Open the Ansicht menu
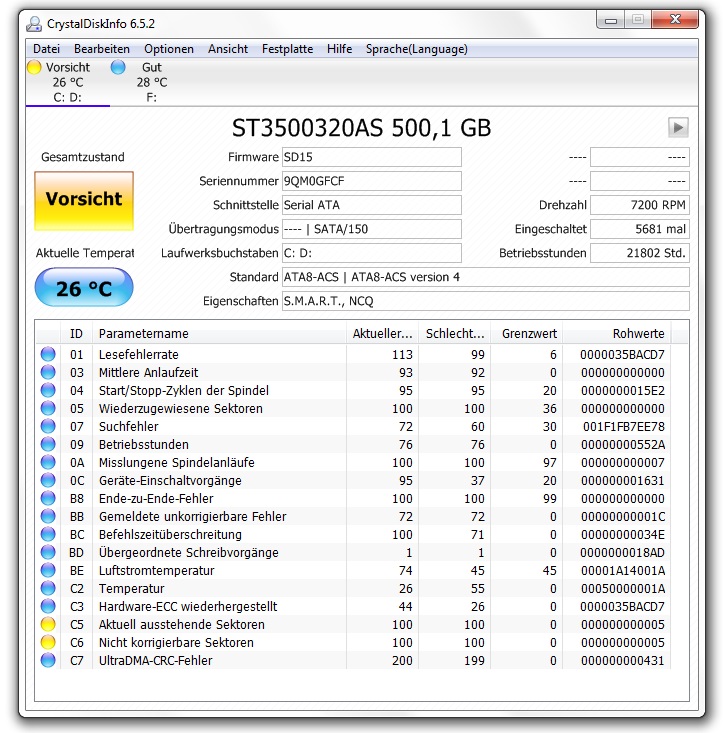Image resolution: width=723 pixels, height=733 pixels. 228,49
